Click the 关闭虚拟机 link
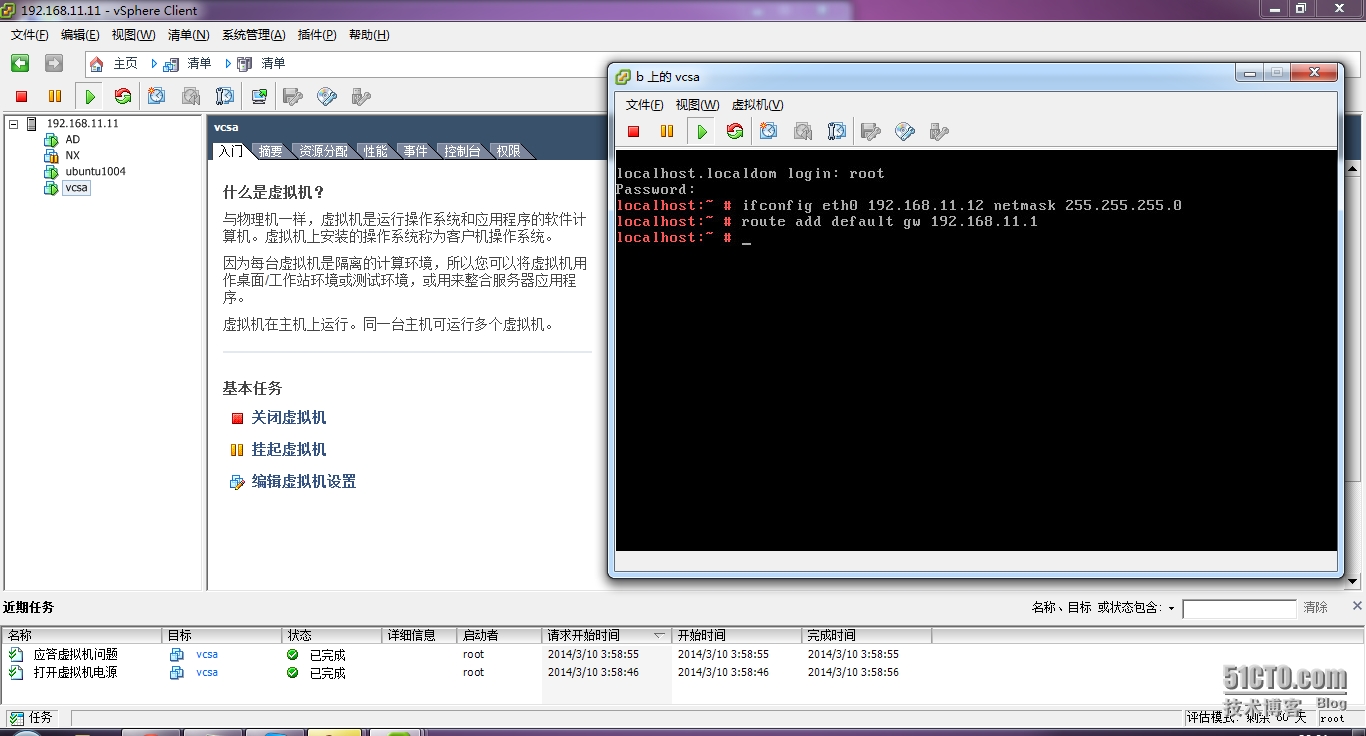Viewport: 1366px width, 736px height. click(x=289, y=418)
